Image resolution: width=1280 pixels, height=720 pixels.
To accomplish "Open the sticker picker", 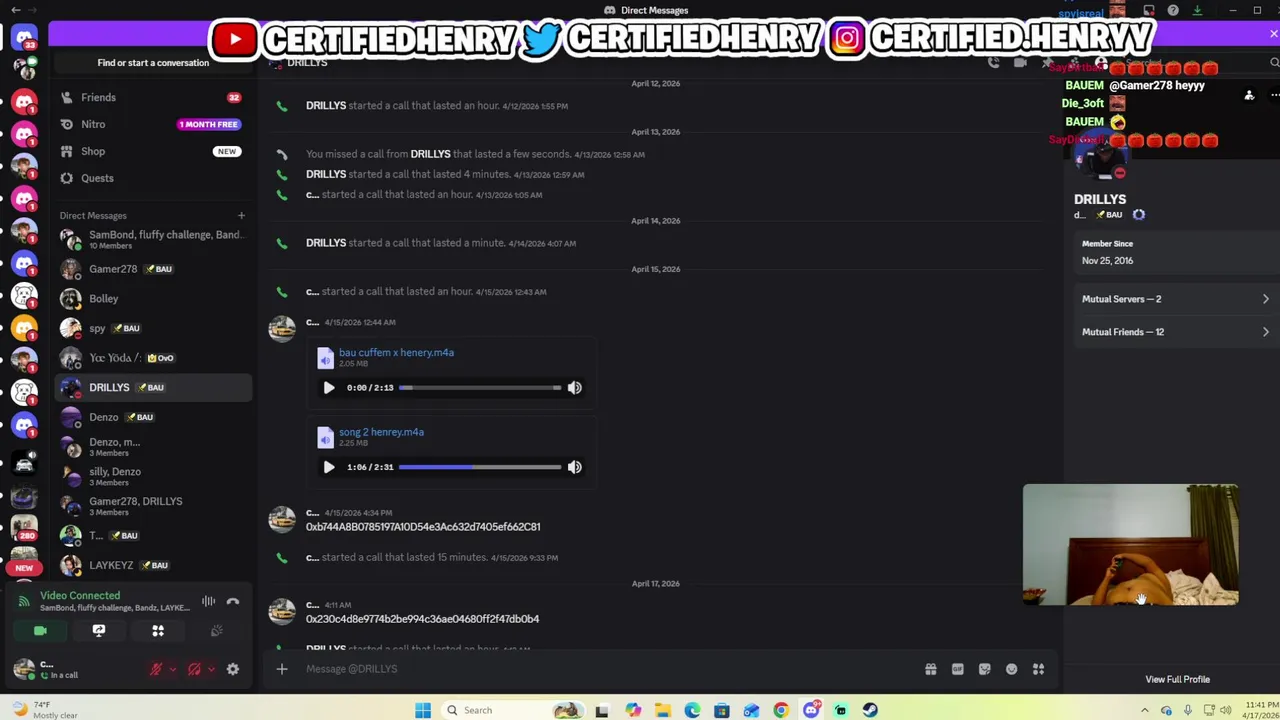I will [984, 669].
